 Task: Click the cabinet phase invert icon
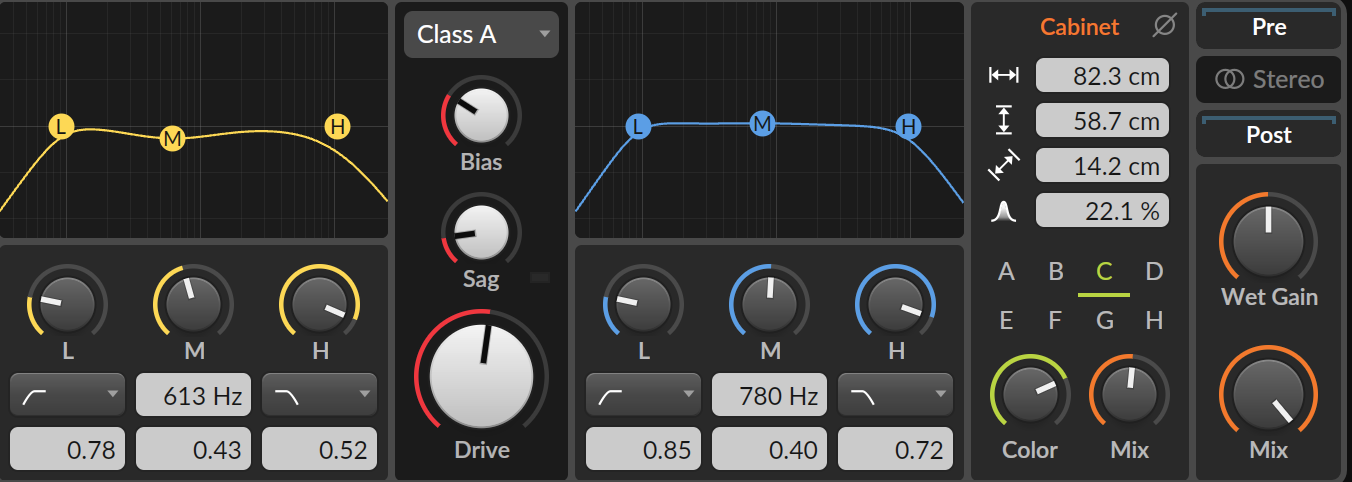click(x=1164, y=27)
